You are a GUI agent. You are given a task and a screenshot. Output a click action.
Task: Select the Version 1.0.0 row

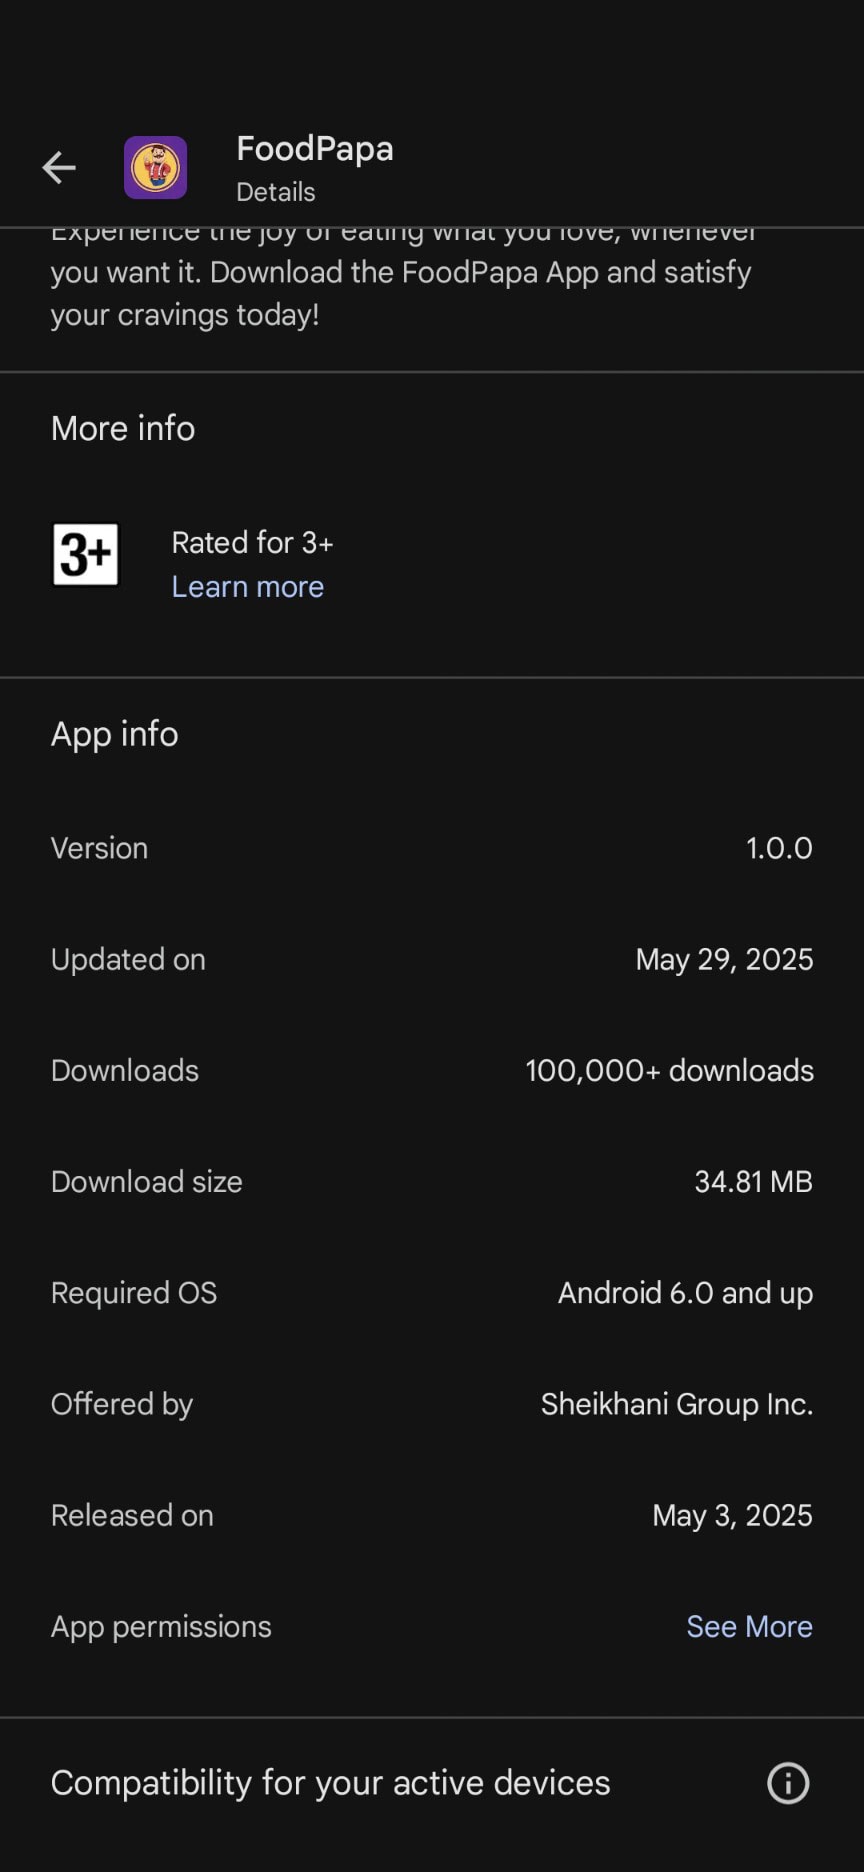point(430,848)
